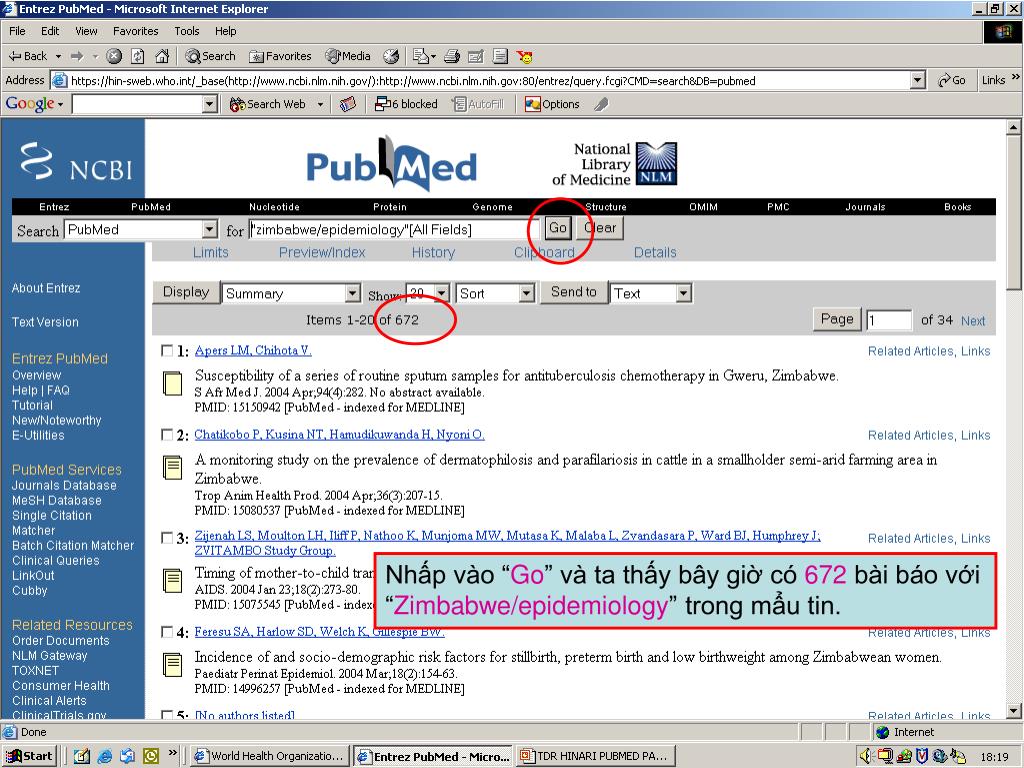1024x768 pixels.
Task: Click the Stop loading icon
Action: pyautogui.click(x=114, y=56)
